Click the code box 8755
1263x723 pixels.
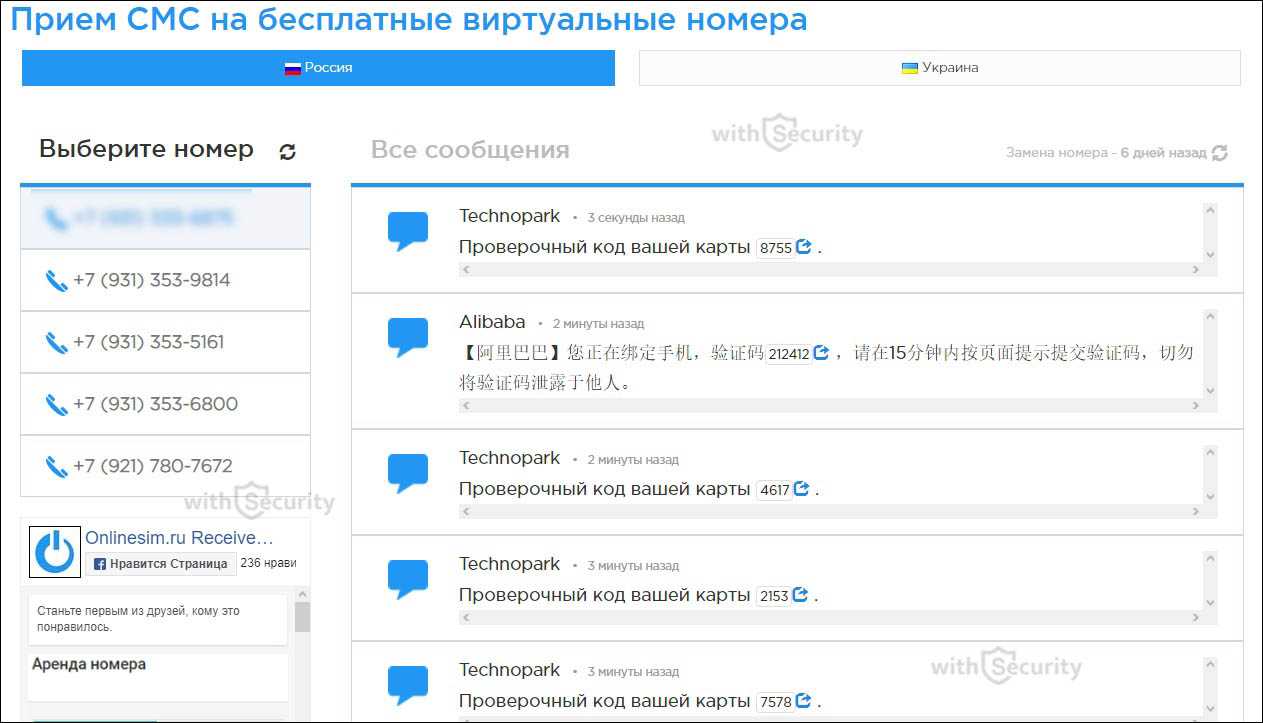pos(776,248)
